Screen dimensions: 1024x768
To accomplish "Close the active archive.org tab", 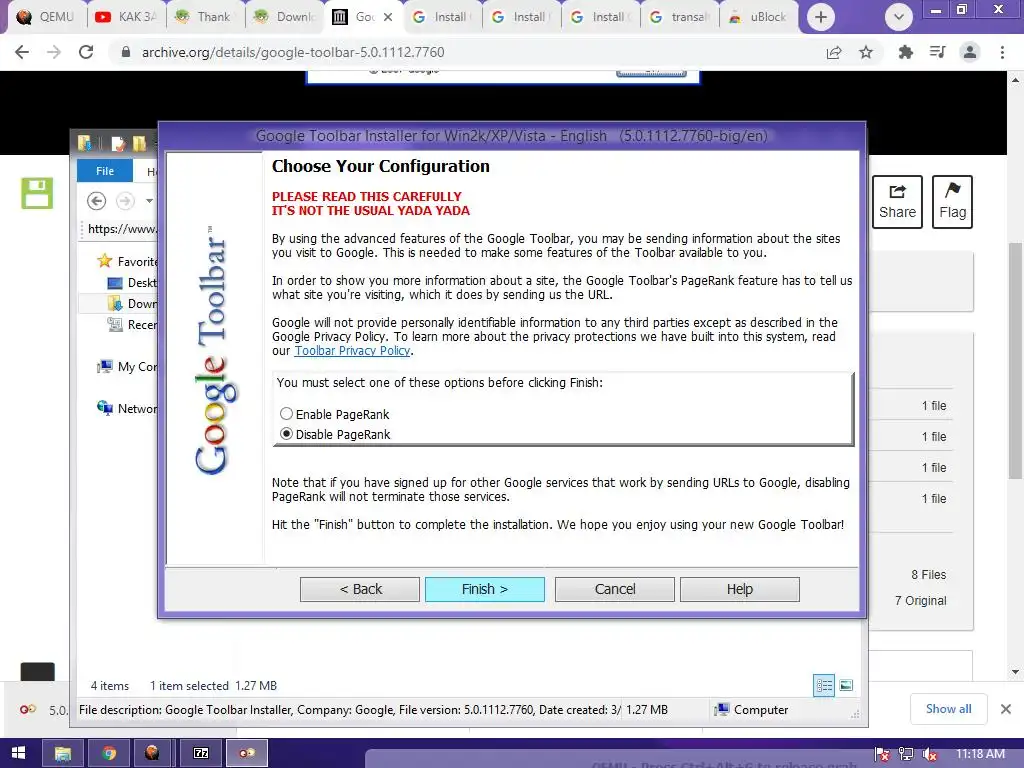I will click(x=388, y=17).
